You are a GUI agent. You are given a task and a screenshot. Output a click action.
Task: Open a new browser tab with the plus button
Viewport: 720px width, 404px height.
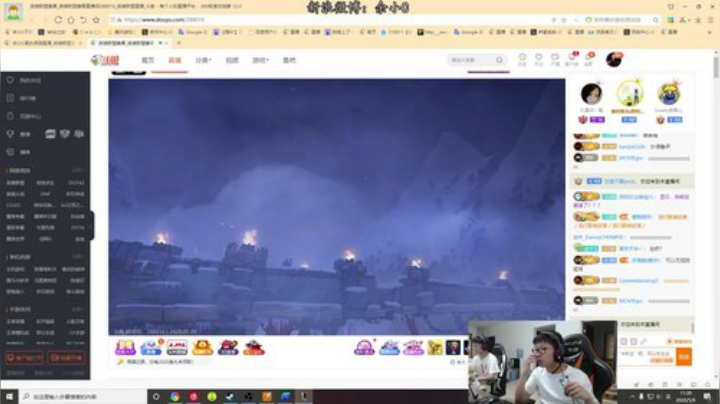click(179, 43)
